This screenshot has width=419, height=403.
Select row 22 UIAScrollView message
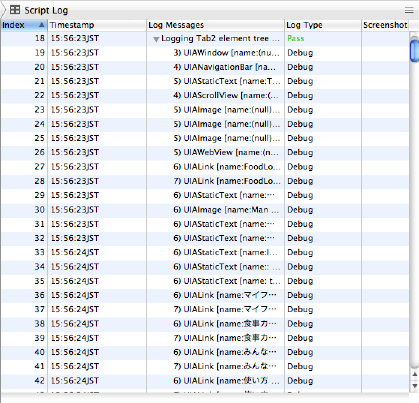click(x=226, y=95)
